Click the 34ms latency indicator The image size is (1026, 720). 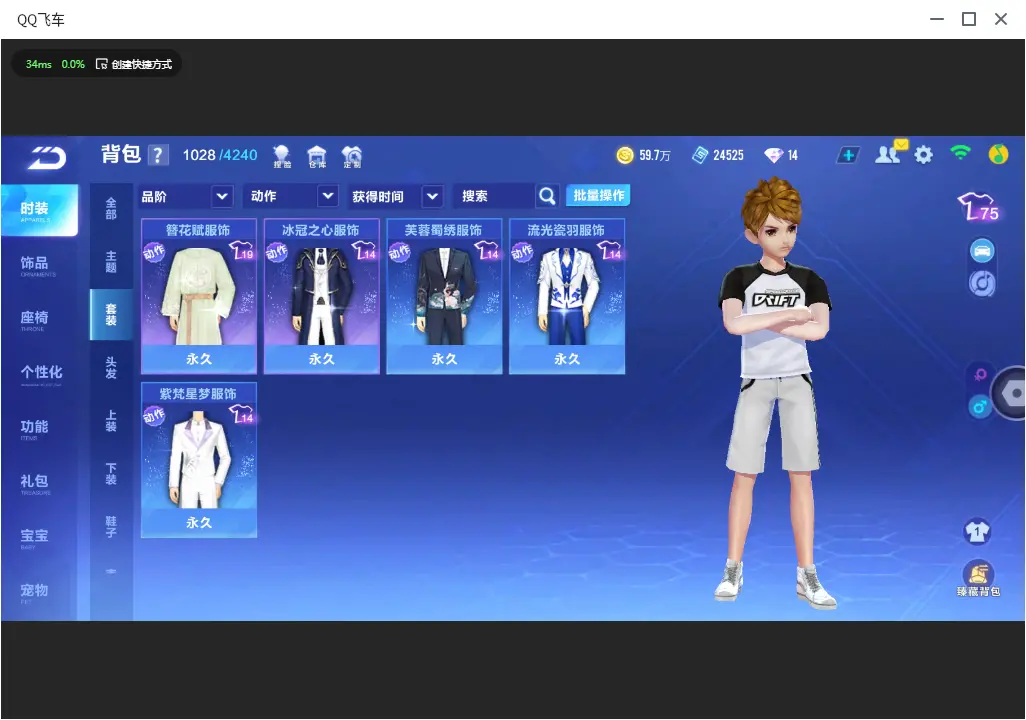[39, 64]
